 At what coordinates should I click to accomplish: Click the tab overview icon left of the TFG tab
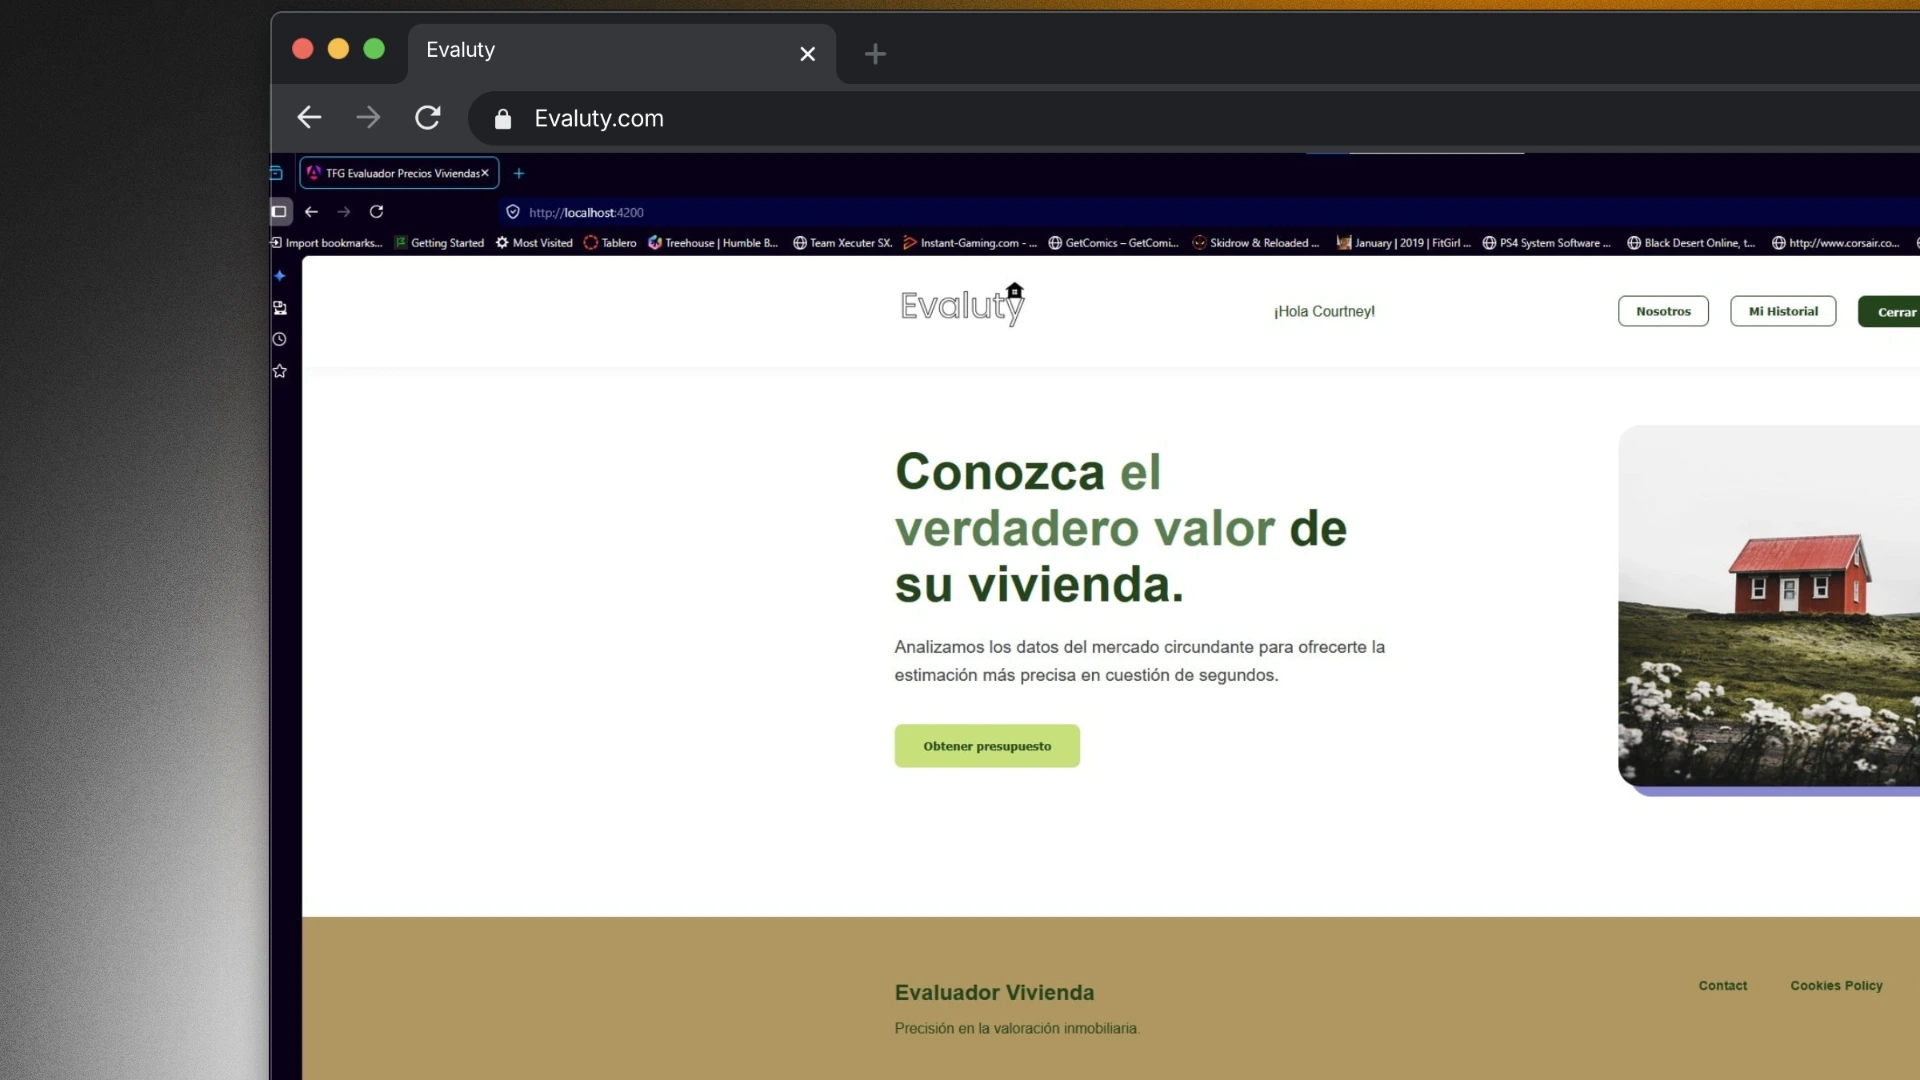(277, 173)
